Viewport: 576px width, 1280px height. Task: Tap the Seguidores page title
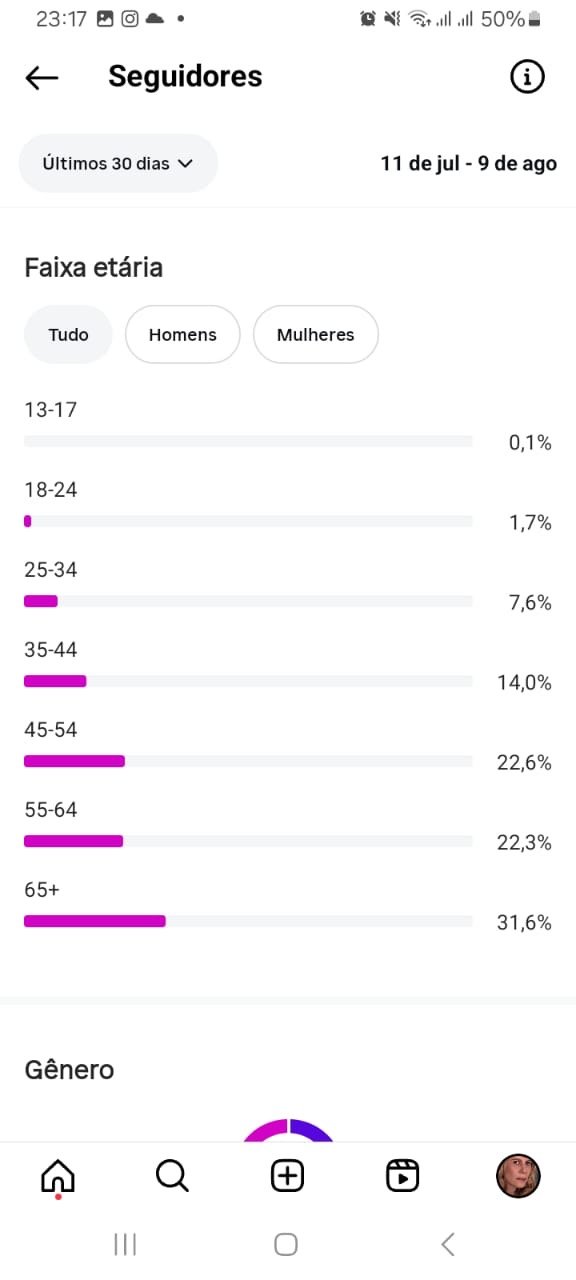[185, 77]
